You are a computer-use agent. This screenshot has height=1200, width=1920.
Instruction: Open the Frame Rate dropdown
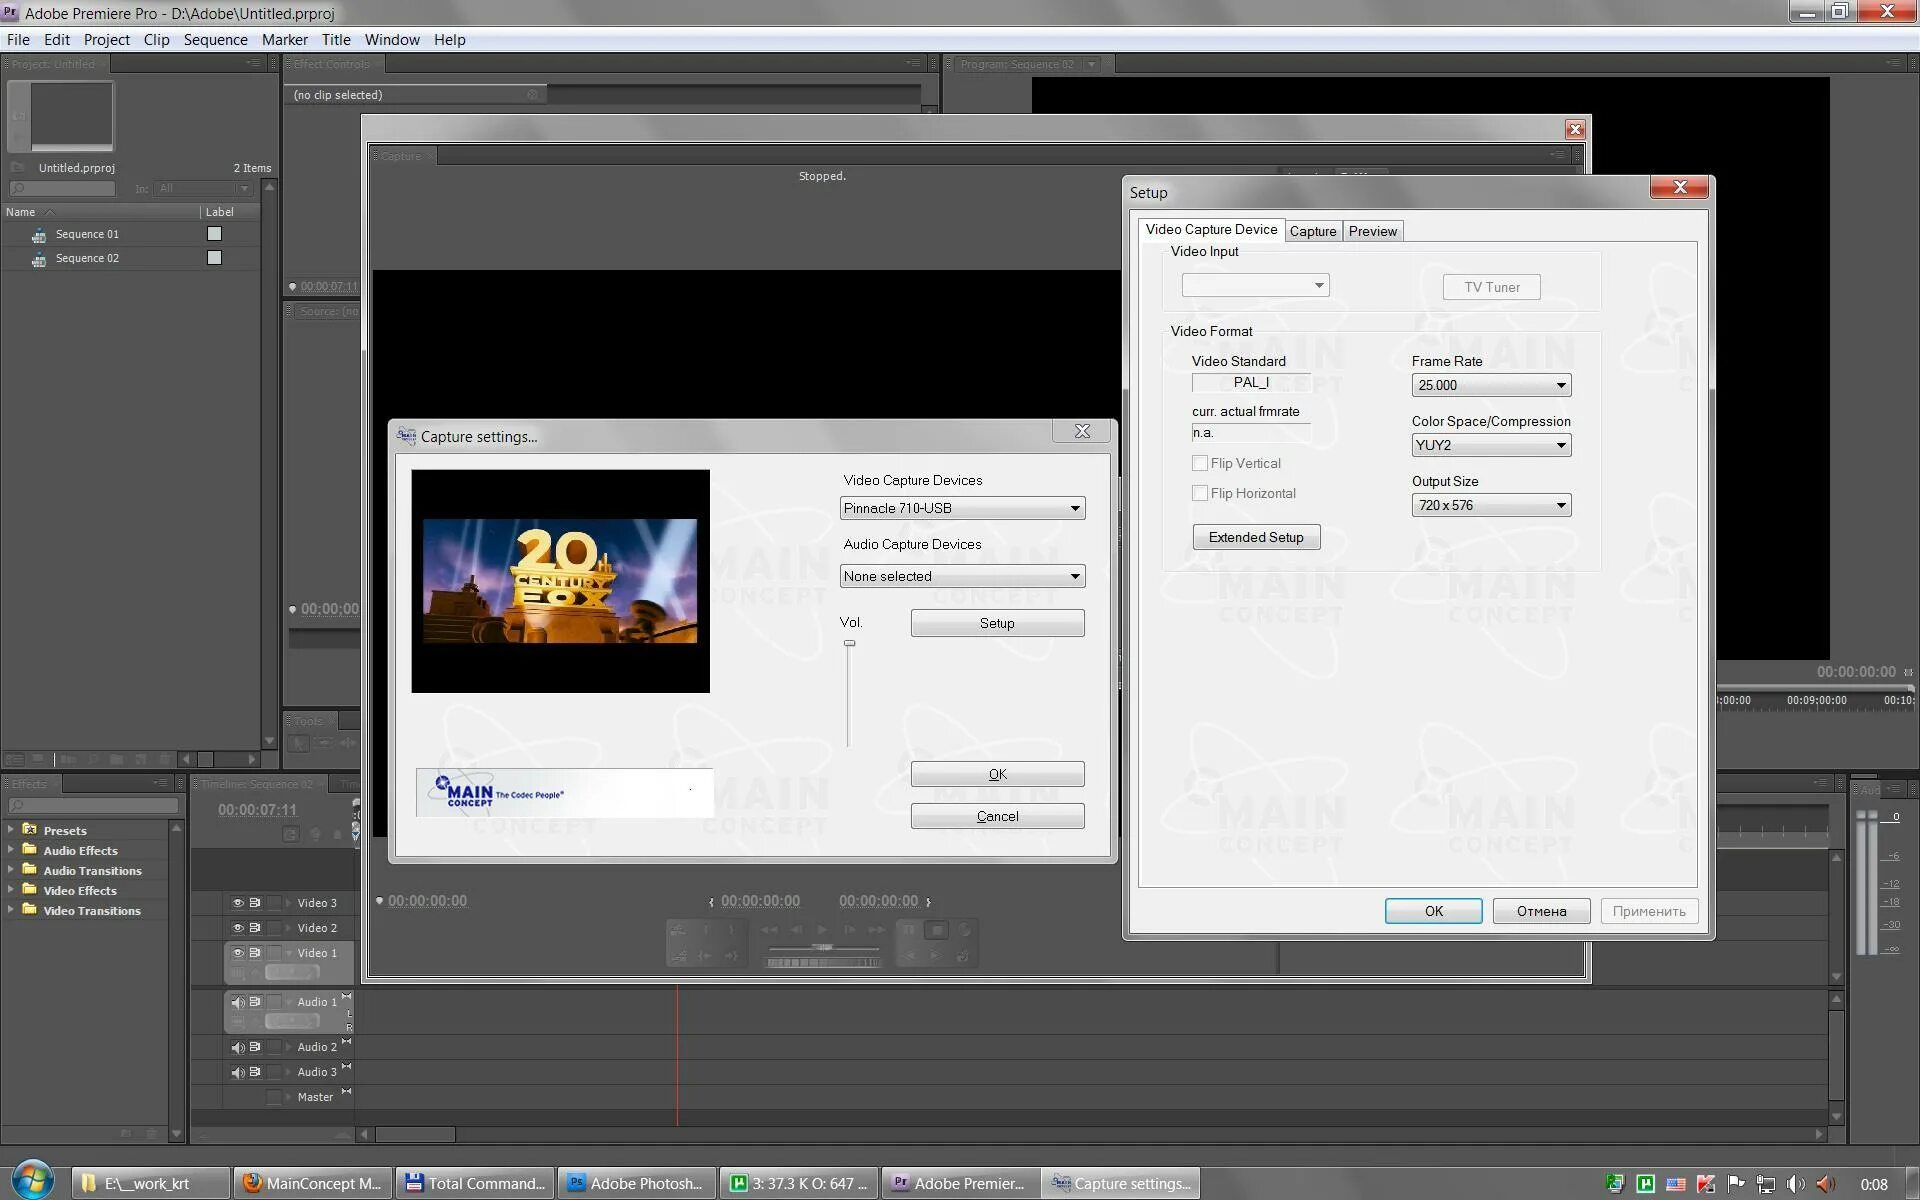(1560, 385)
